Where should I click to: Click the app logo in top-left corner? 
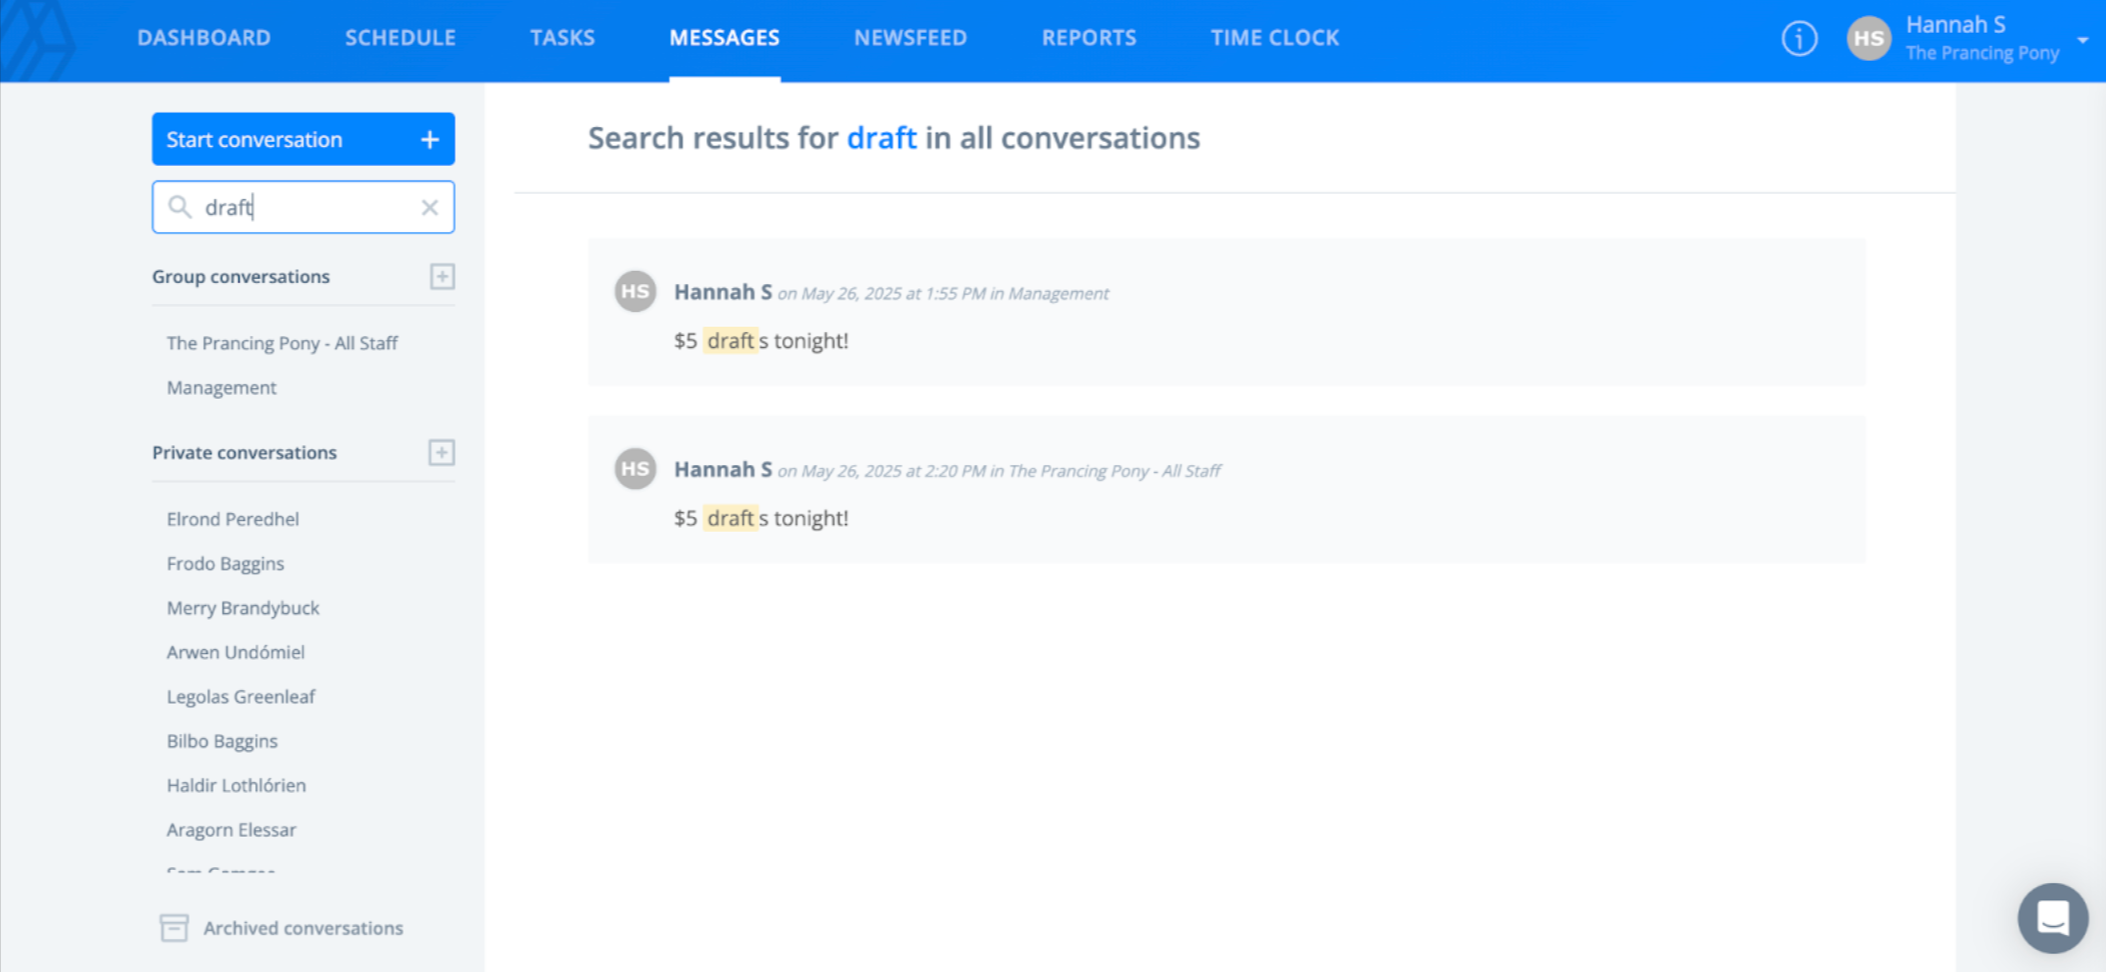[x=40, y=40]
